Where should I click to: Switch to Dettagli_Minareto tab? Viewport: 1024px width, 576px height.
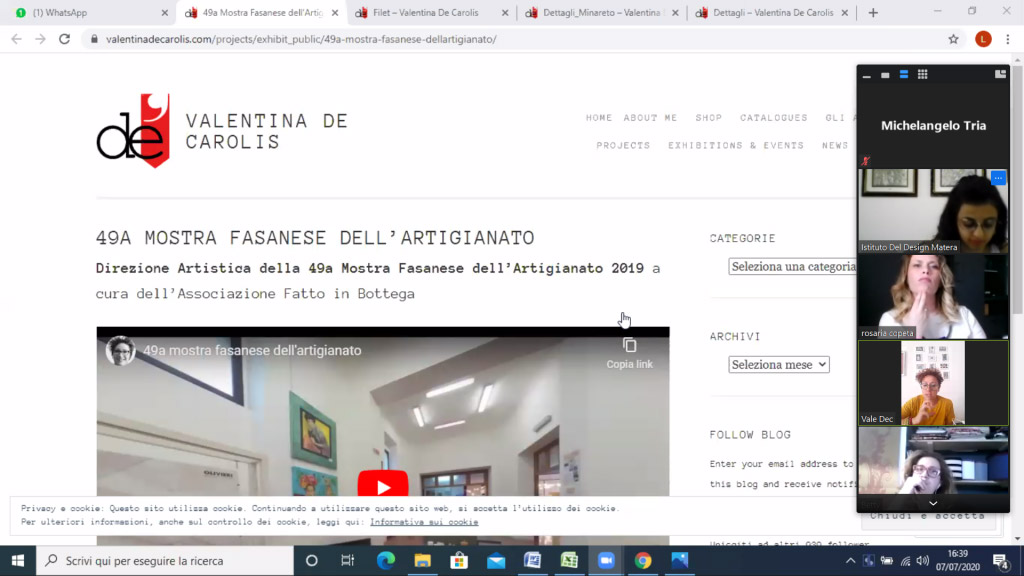point(601,12)
